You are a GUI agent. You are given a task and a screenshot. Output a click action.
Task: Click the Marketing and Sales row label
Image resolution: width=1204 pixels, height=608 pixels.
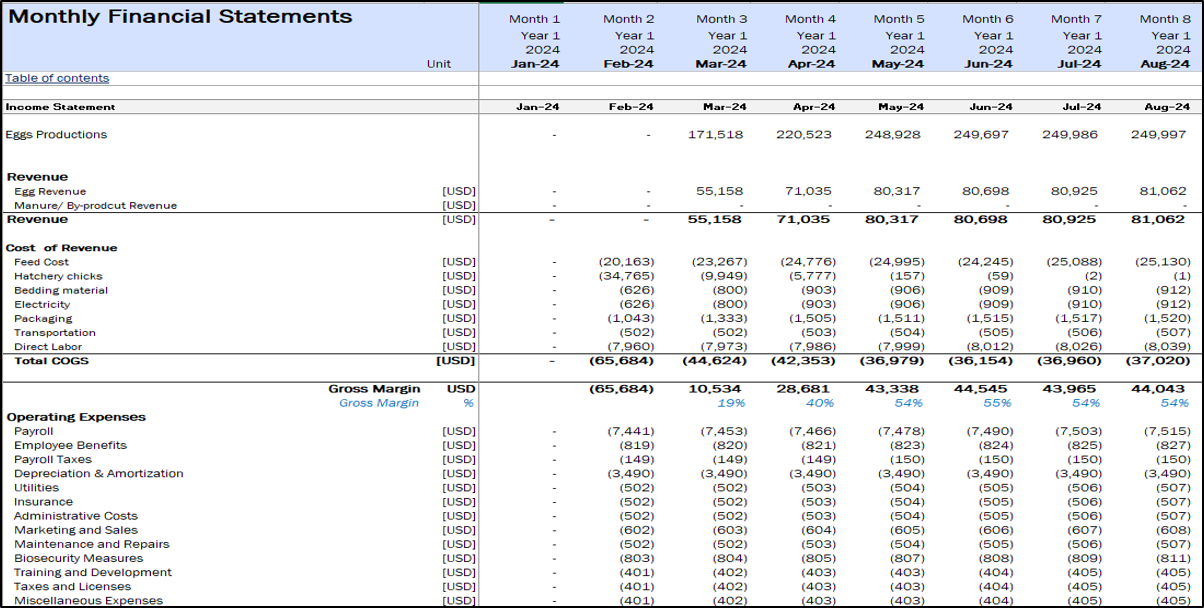(76, 530)
